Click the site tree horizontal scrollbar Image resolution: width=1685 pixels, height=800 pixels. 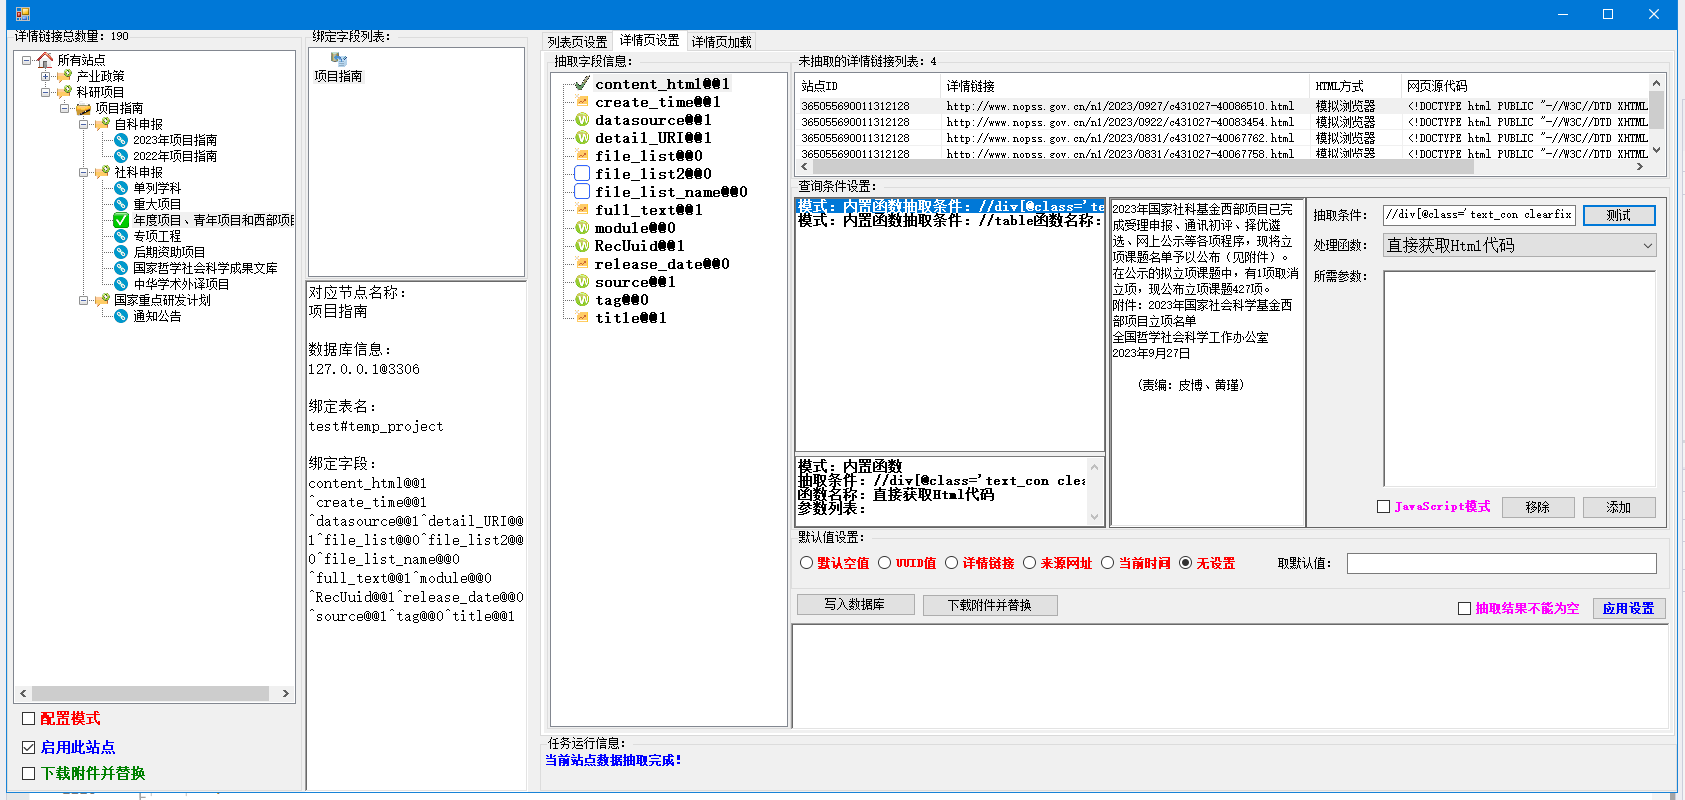[x=155, y=693]
